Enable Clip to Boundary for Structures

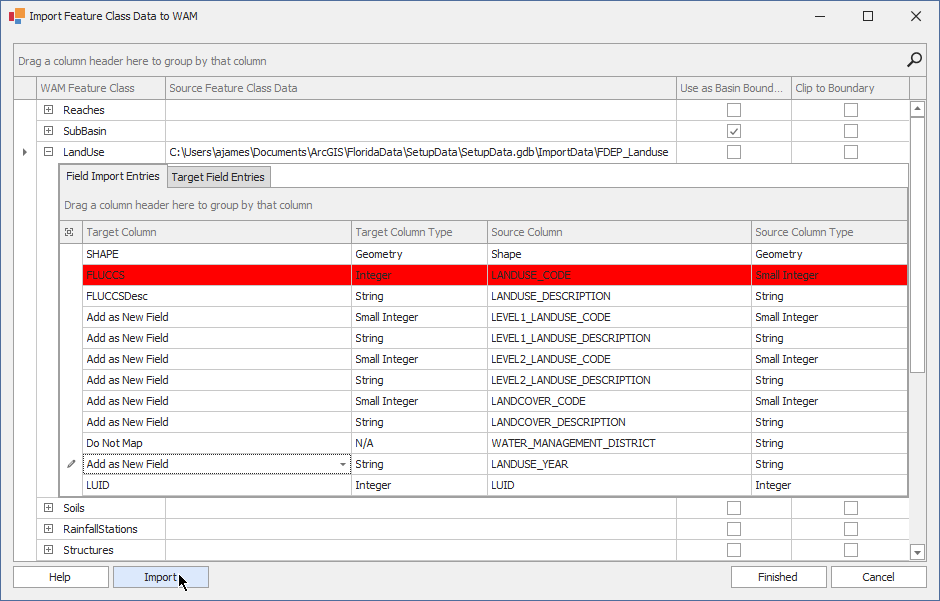coord(851,550)
